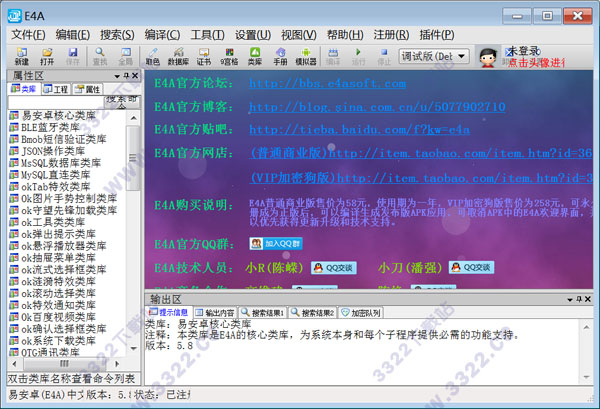This screenshot has width=600, height=409.
Task: Close the 输出区 panel
Action: 588,299
